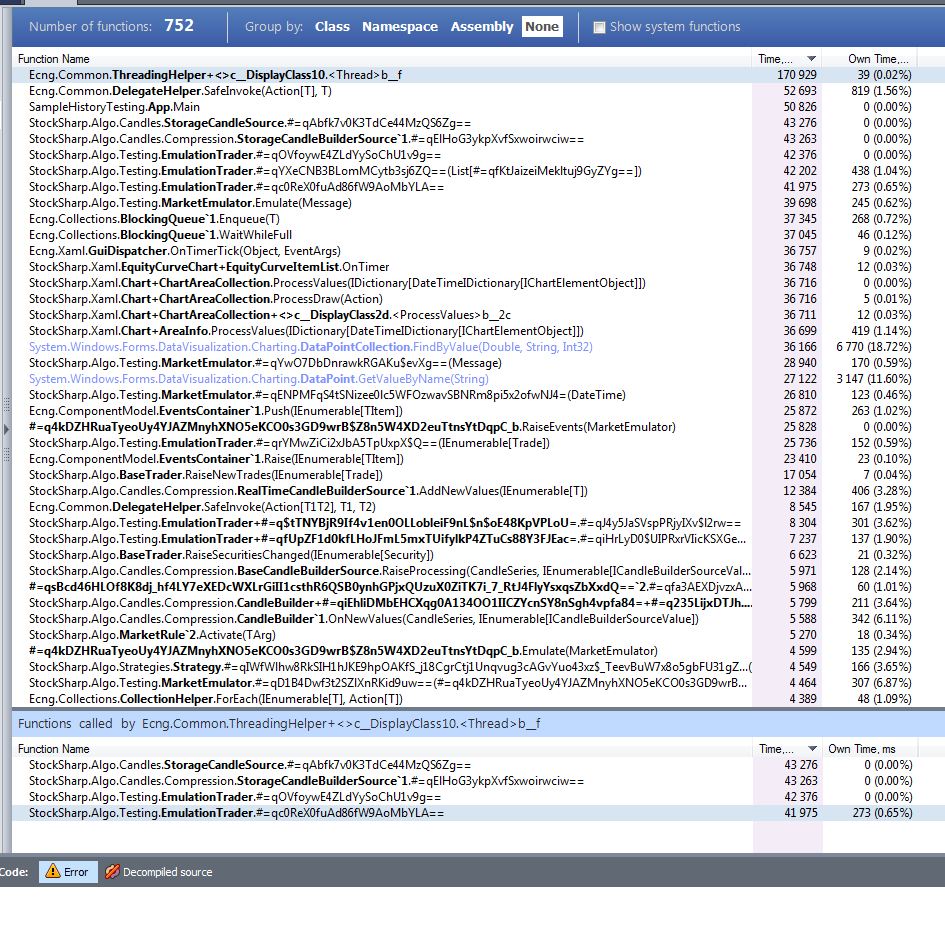945x930 pixels.
Task: Click the Number of functions 752 counter
Action: pos(111,26)
